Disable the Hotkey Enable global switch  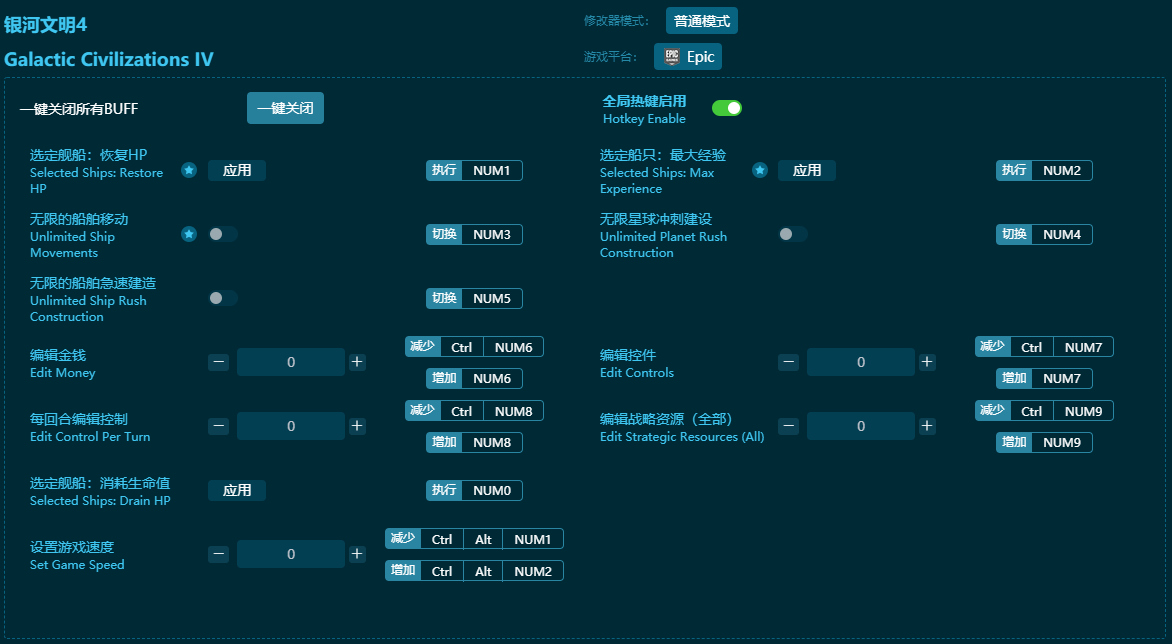point(727,107)
